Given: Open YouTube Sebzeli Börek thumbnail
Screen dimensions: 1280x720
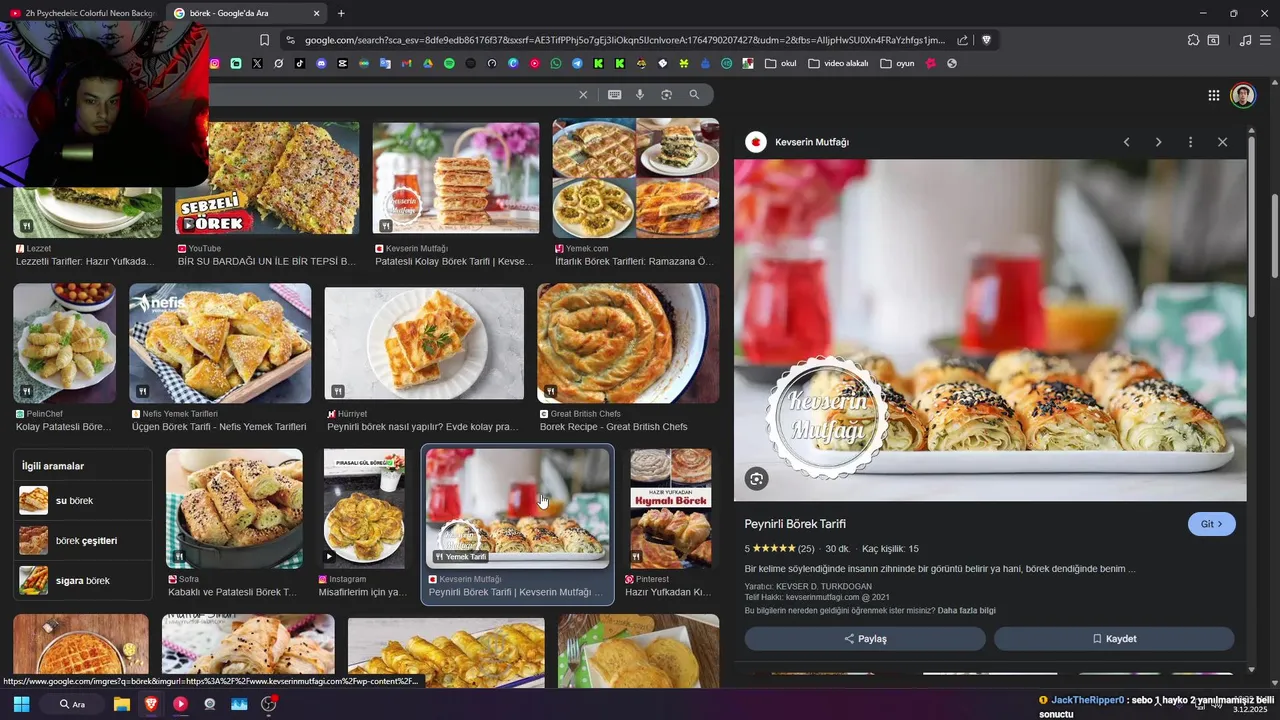Looking at the screenshot, I should point(267,178).
